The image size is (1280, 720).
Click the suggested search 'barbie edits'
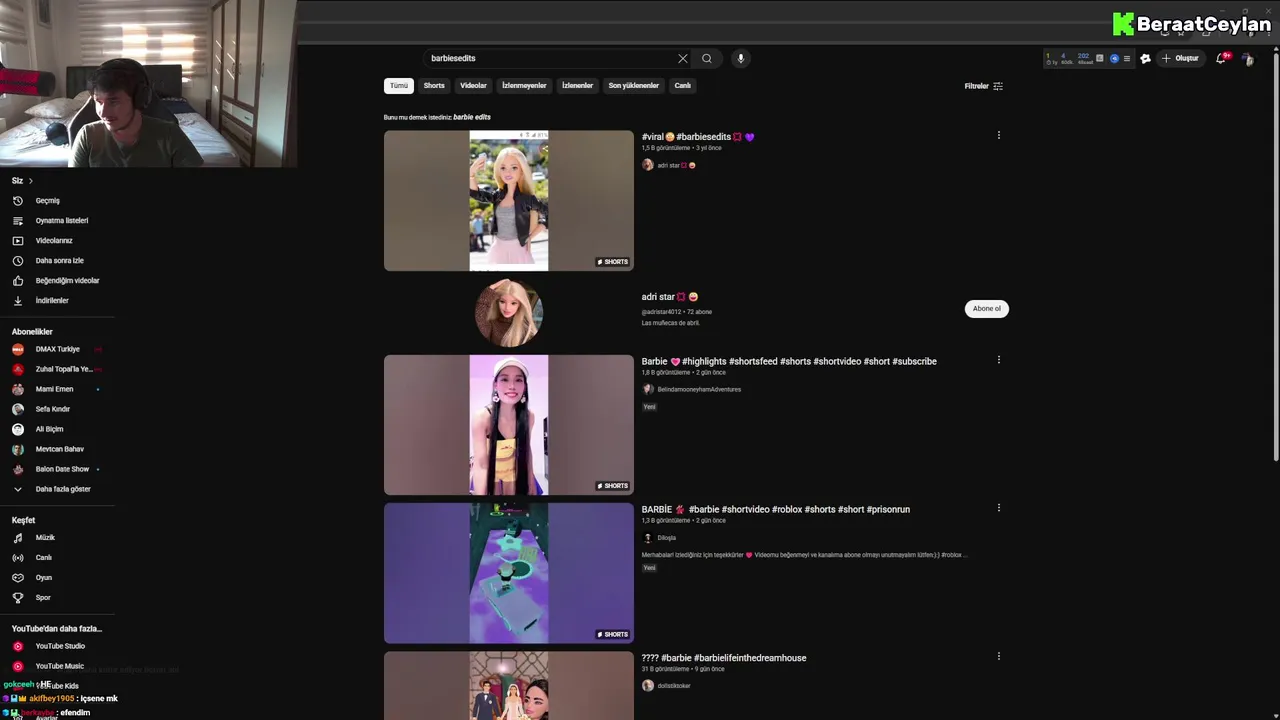tap(472, 117)
